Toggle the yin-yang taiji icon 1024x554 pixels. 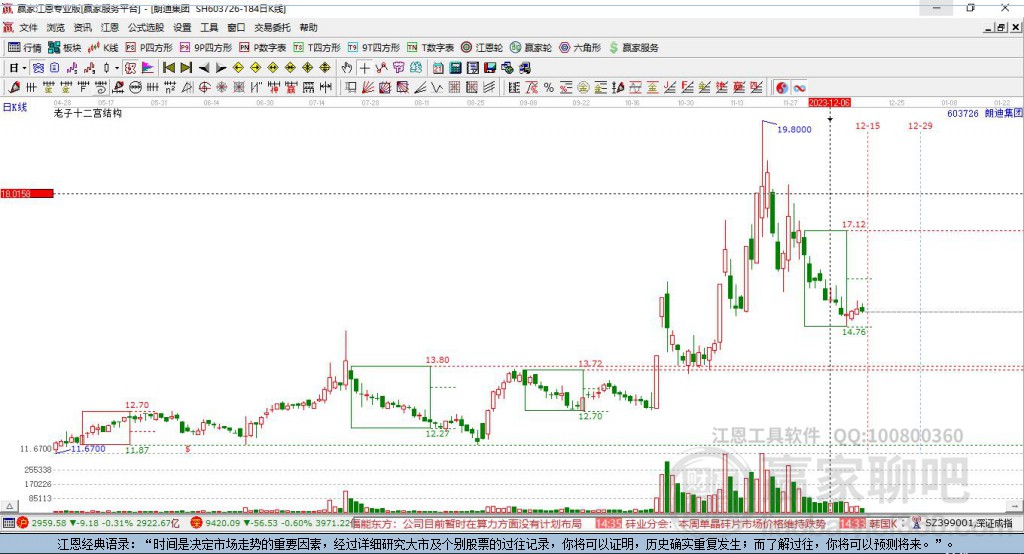782,88
